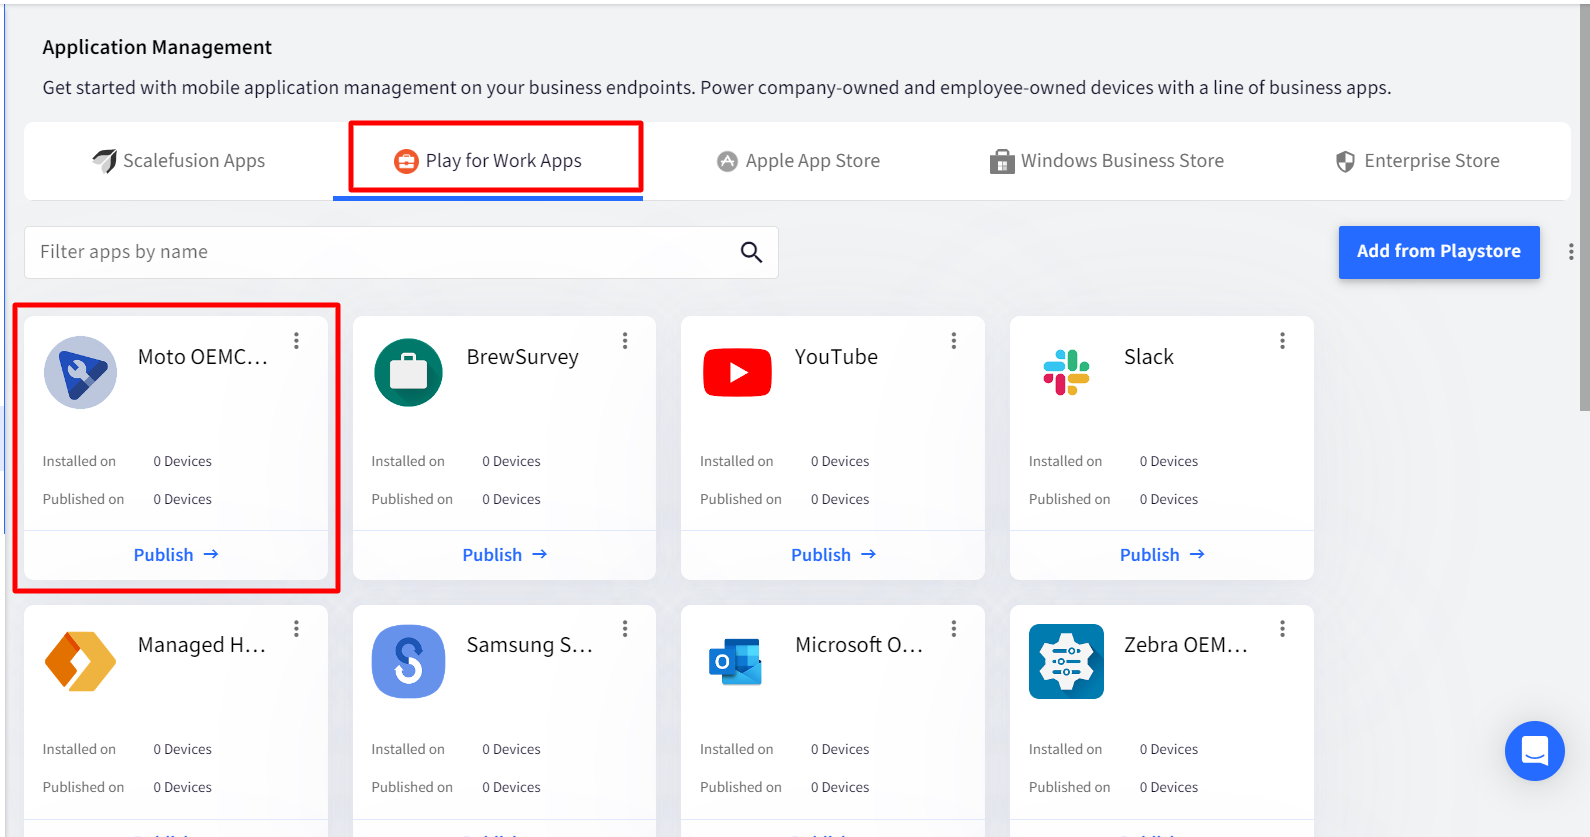The image size is (1590, 837).
Task: Click the Enterprise Store shield icon
Action: coord(1346,161)
